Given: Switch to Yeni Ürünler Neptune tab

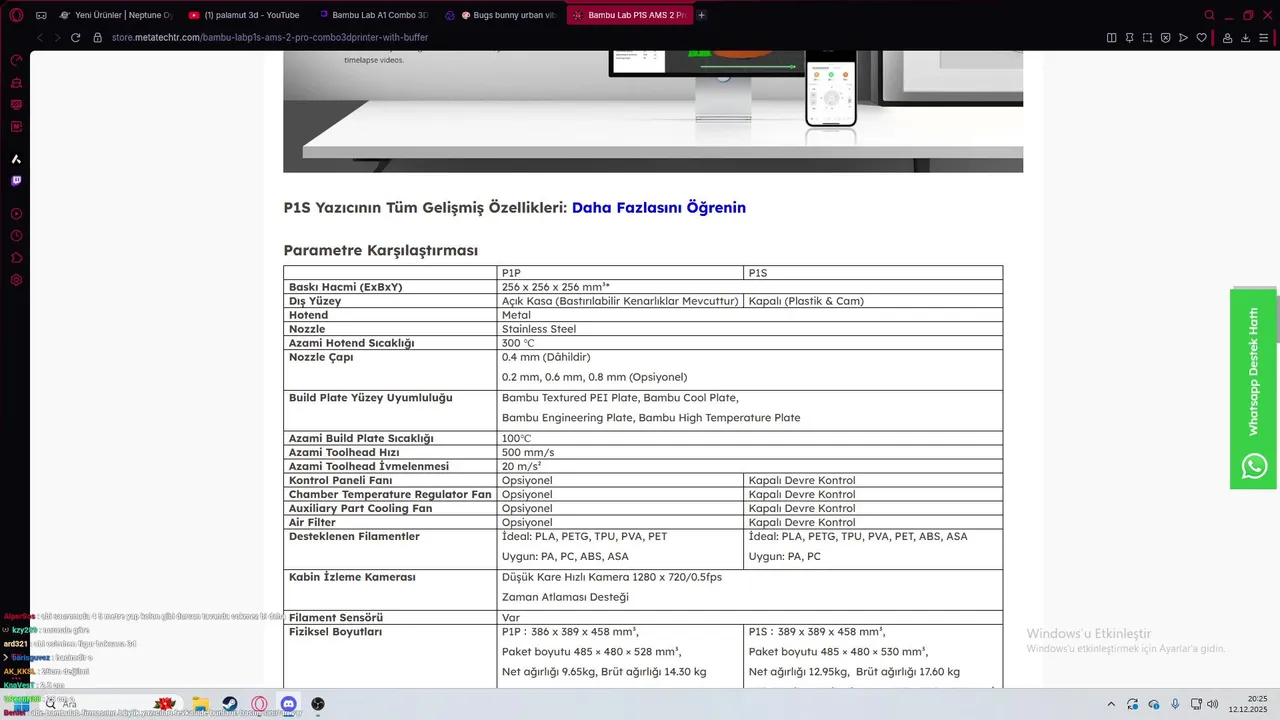Looking at the screenshot, I should 116,15.
